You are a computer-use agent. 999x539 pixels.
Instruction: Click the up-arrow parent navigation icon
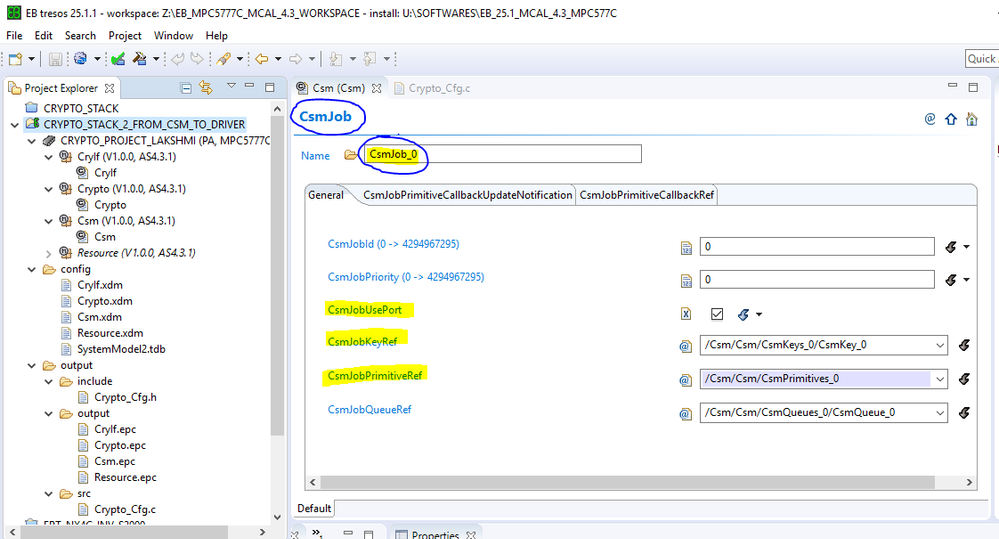pos(951,119)
